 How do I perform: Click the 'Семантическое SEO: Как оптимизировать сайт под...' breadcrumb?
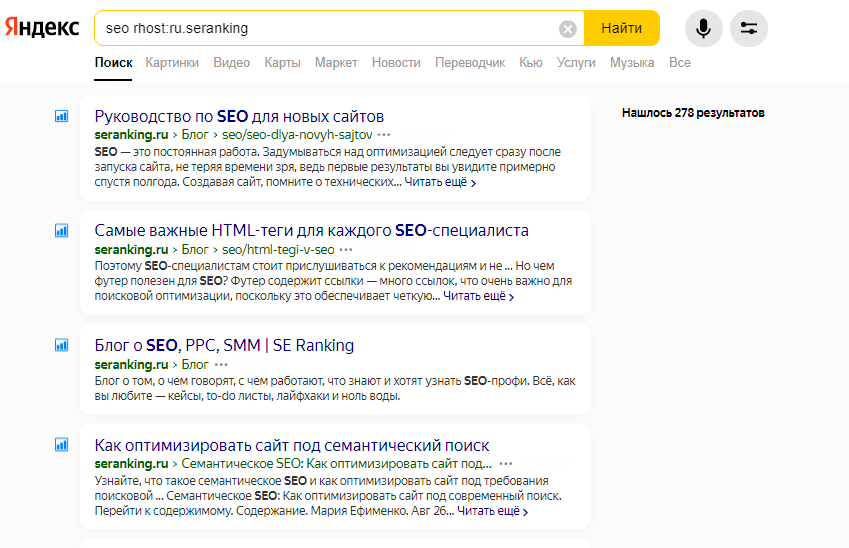click(x=336, y=464)
